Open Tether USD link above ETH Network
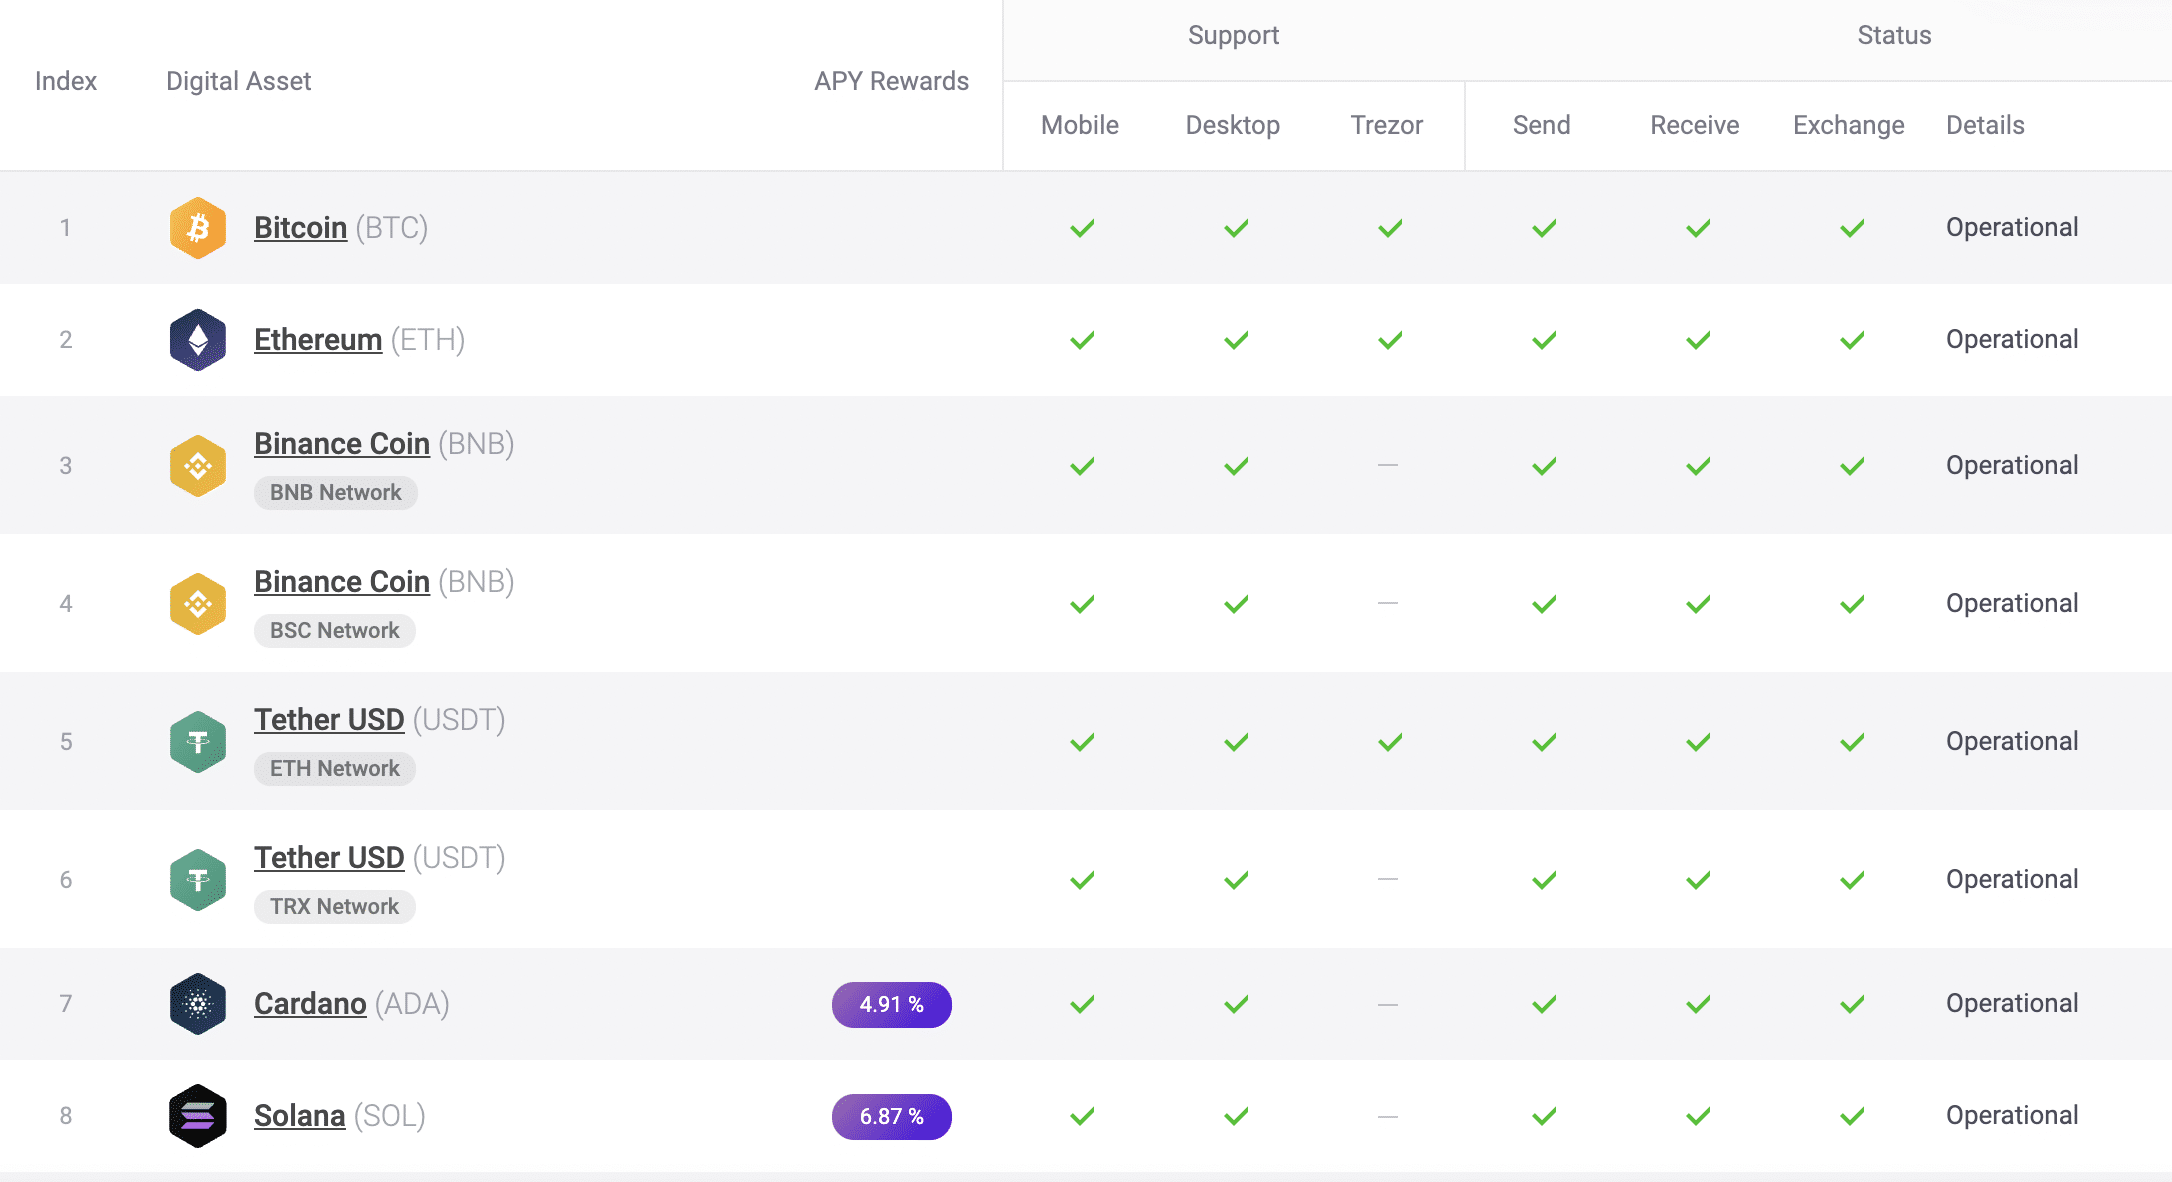Viewport: 2172px width, 1182px height. [329, 720]
